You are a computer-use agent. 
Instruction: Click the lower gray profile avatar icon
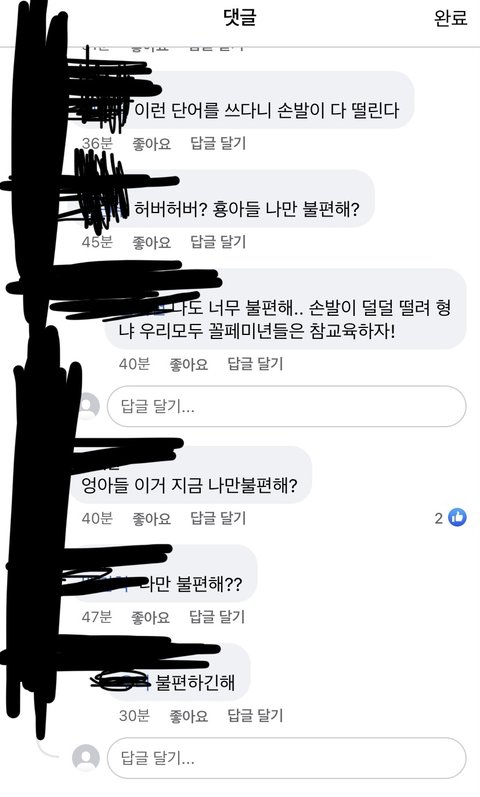[86, 757]
